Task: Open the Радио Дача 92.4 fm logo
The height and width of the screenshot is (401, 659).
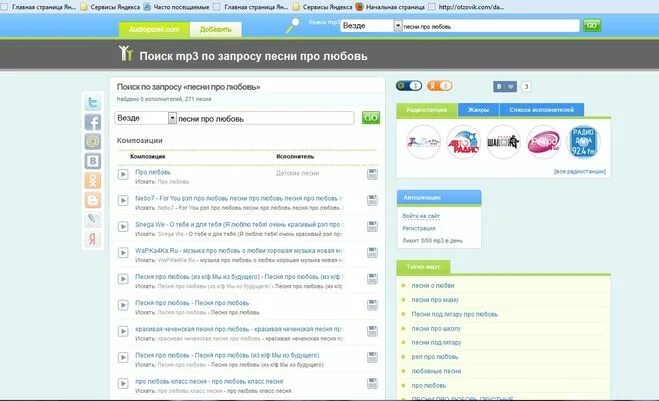Action: pyautogui.click(x=583, y=142)
